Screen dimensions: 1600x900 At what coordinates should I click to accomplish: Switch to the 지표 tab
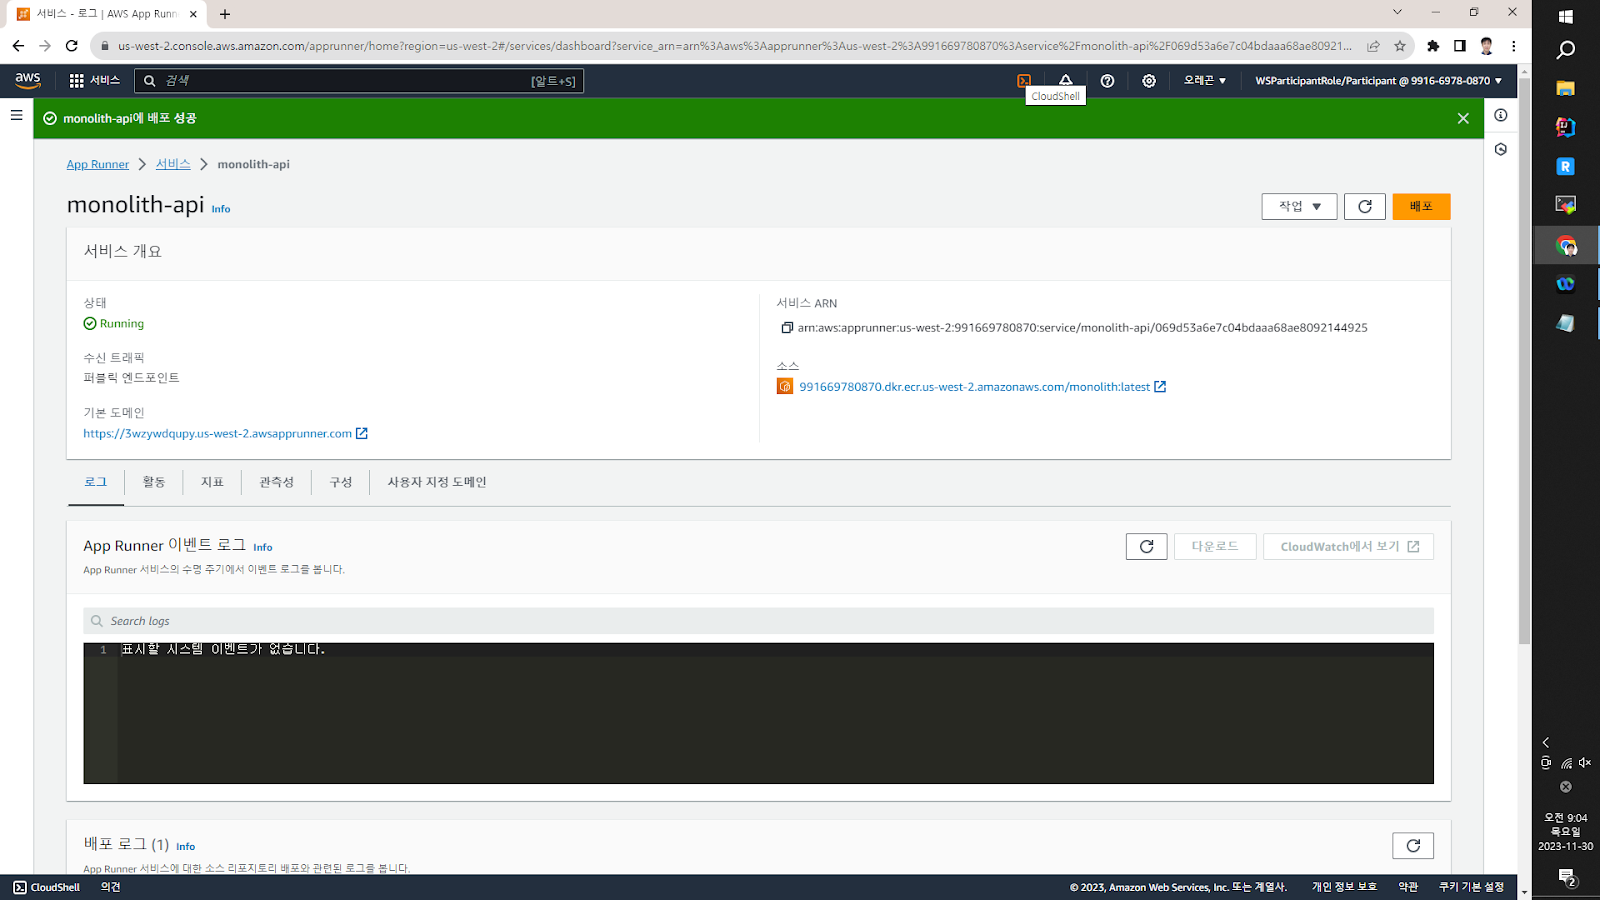pos(212,482)
